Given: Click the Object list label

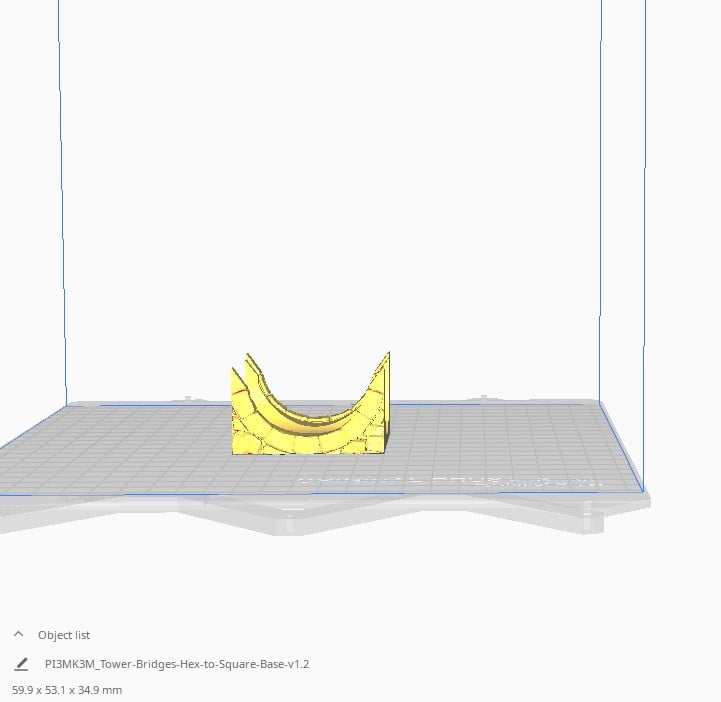Looking at the screenshot, I should point(64,635).
